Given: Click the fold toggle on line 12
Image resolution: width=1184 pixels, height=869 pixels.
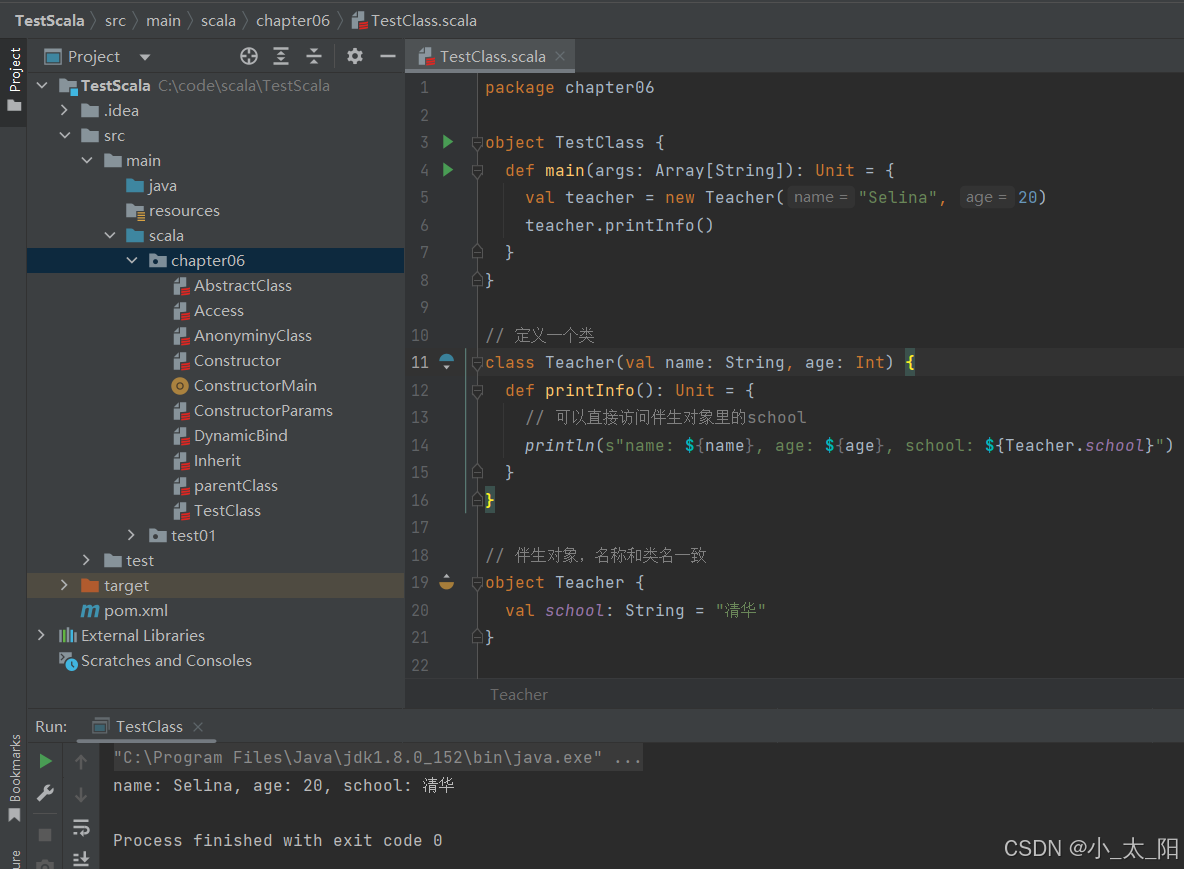Looking at the screenshot, I should pos(477,390).
